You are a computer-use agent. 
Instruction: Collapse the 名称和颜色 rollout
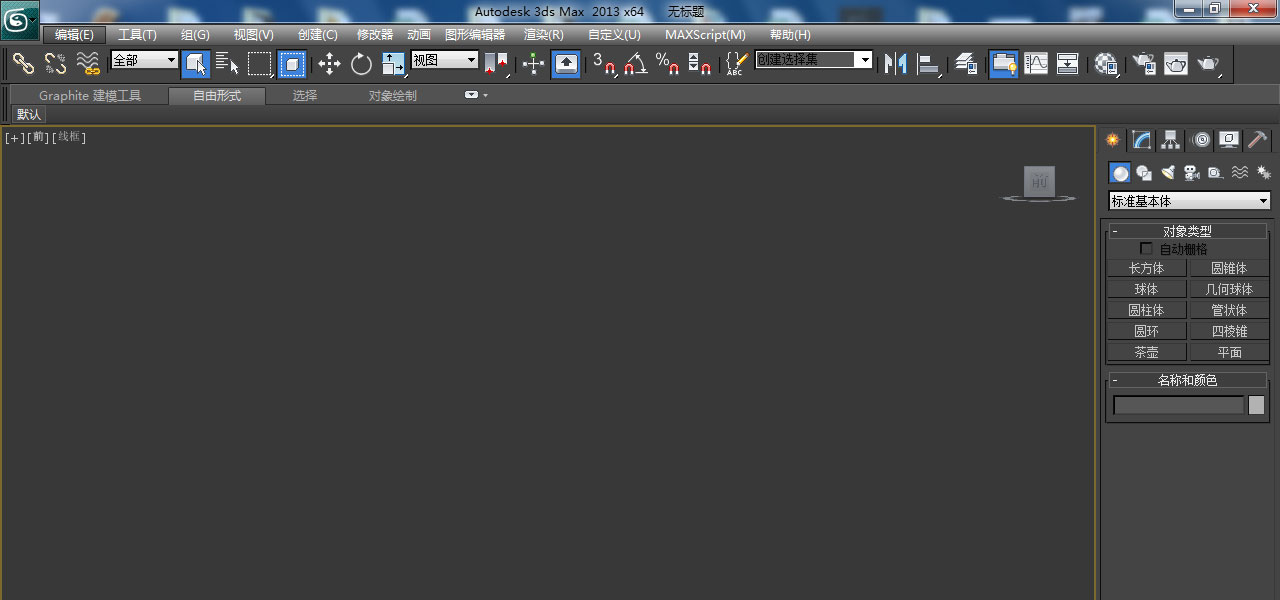[1187, 380]
